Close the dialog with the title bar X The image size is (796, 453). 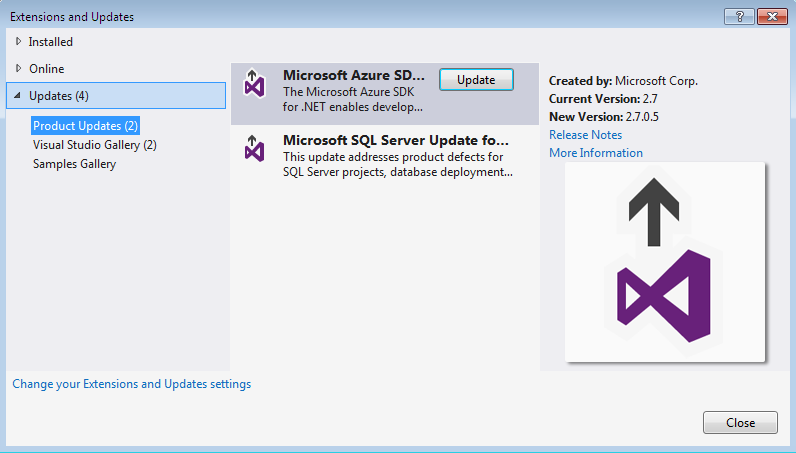pos(771,16)
